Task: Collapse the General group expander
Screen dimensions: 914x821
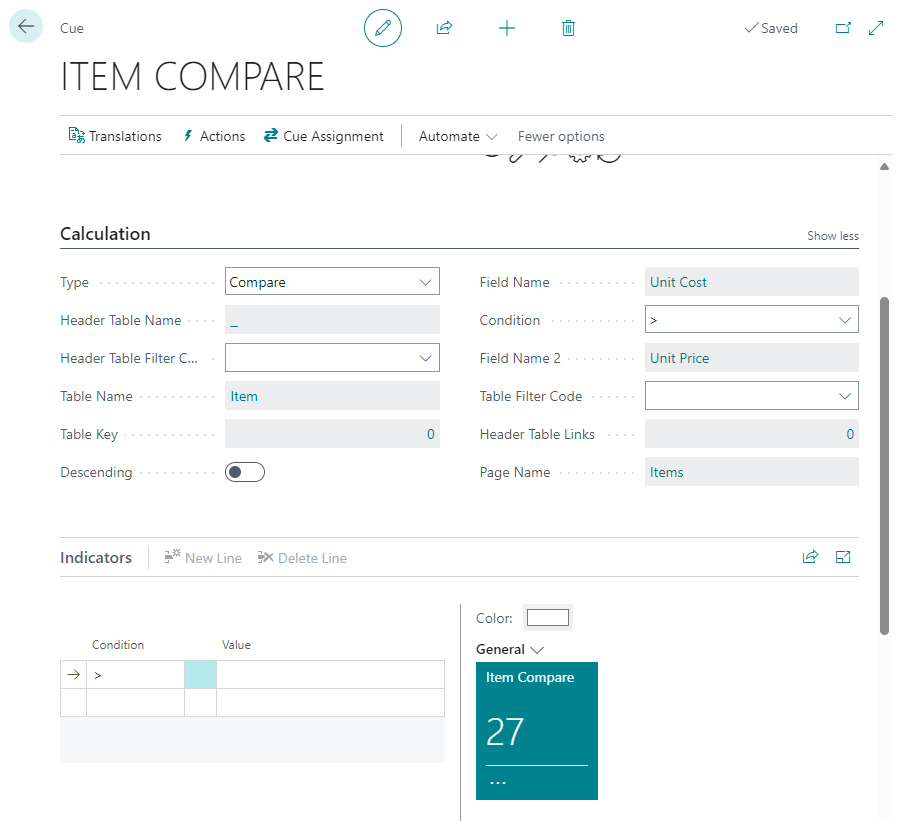Action: 510,649
